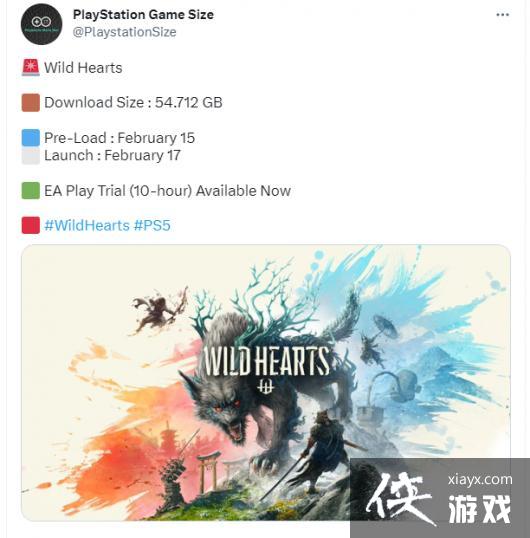Click the #PS5 hashtag
Screen dimensions: 530x538
click(x=152, y=225)
